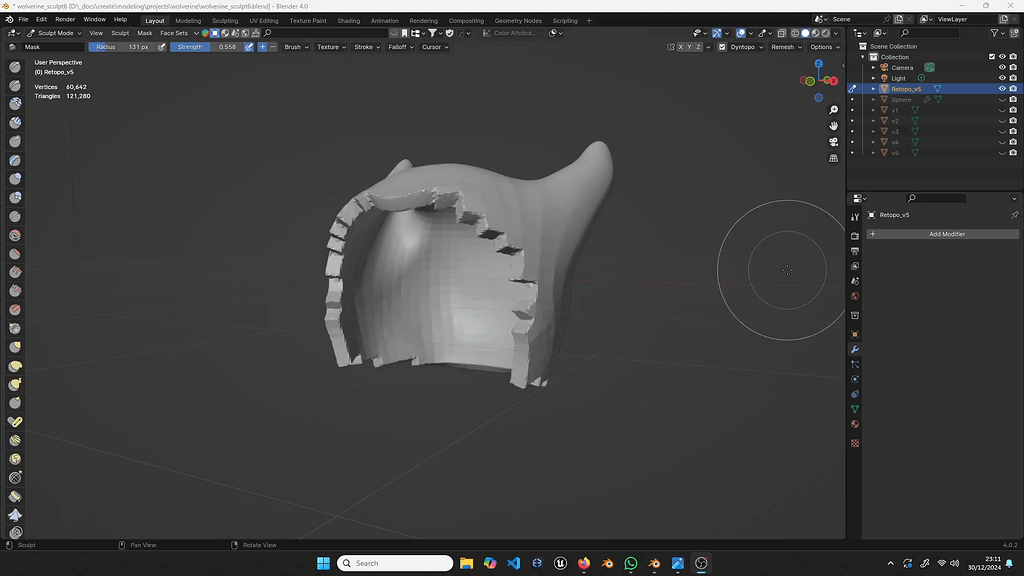Click the Add Modifier button
Image resolution: width=1024 pixels, height=576 pixels.
click(x=942, y=234)
